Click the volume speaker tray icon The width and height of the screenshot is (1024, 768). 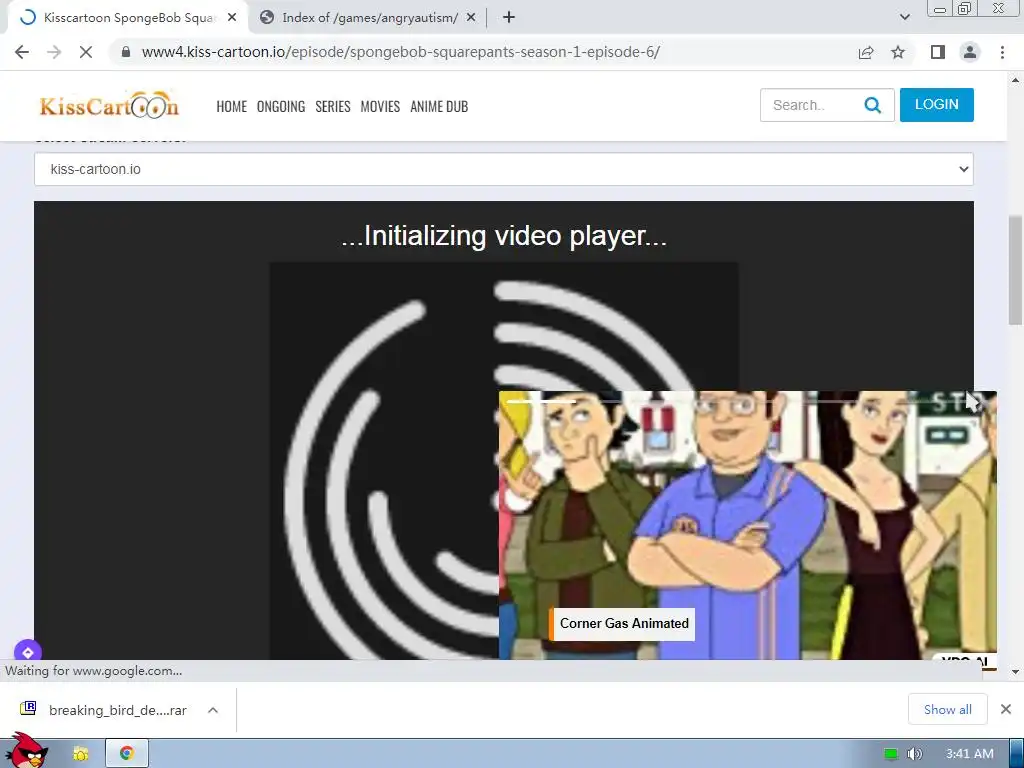click(x=914, y=754)
